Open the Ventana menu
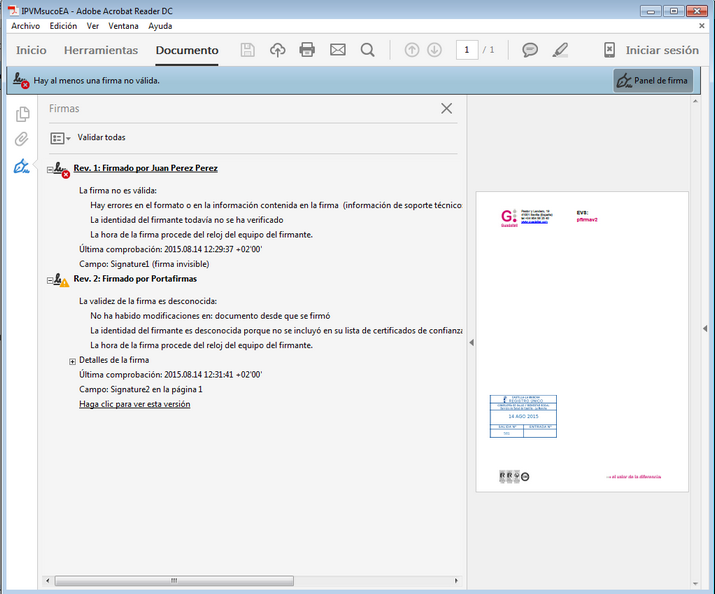This screenshot has width=715, height=594. [123, 26]
